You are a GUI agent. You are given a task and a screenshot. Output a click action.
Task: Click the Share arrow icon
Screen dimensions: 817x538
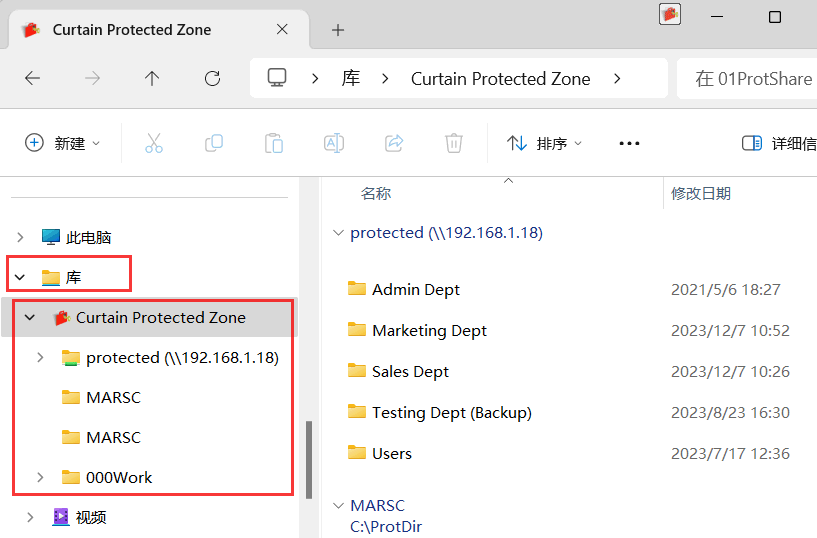(x=394, y=143)
